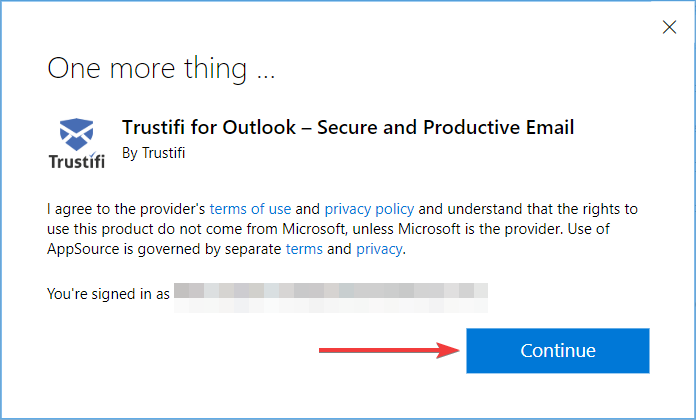The height and width of the screenshot is (420, 696).
Task: Open the provider's privacy policy link
Action: 369,209
